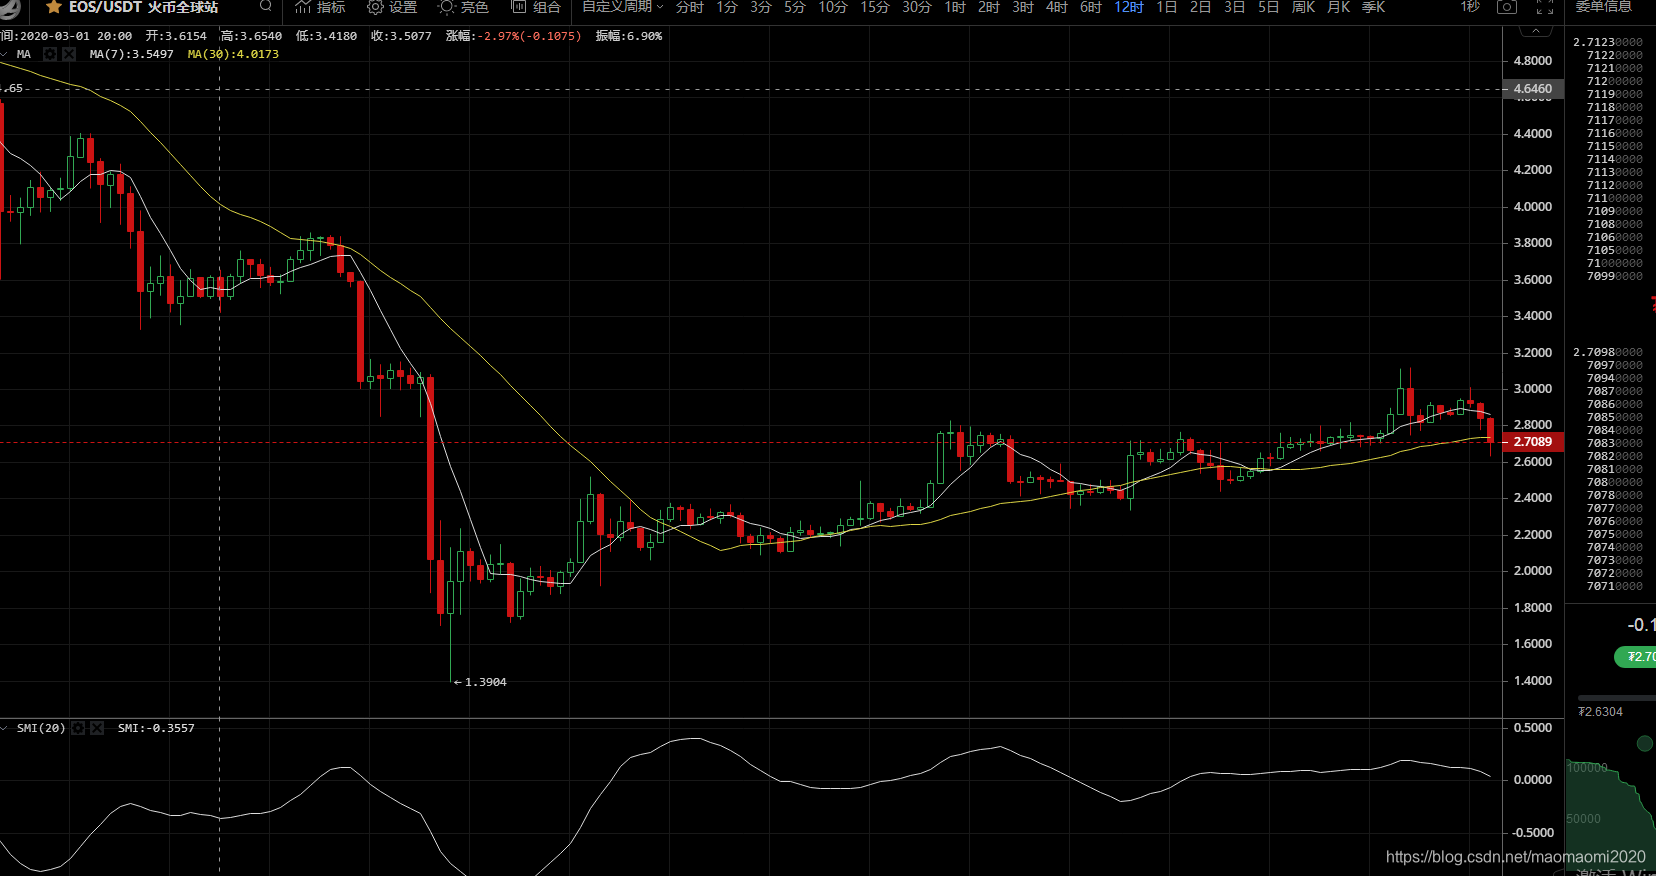Click buy order price 2.70980000
The width and height of the screenshot is (1656, 876).
[x=1608, y=352]
